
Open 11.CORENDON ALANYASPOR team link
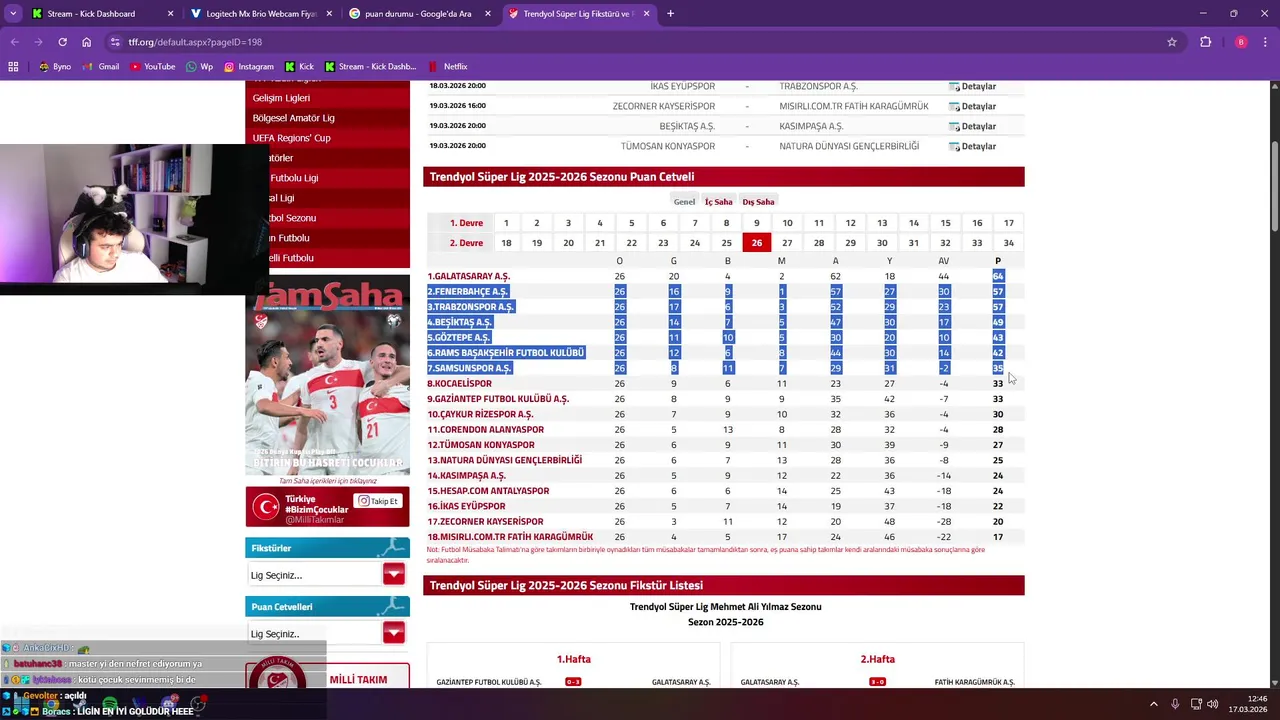[486, 430]
